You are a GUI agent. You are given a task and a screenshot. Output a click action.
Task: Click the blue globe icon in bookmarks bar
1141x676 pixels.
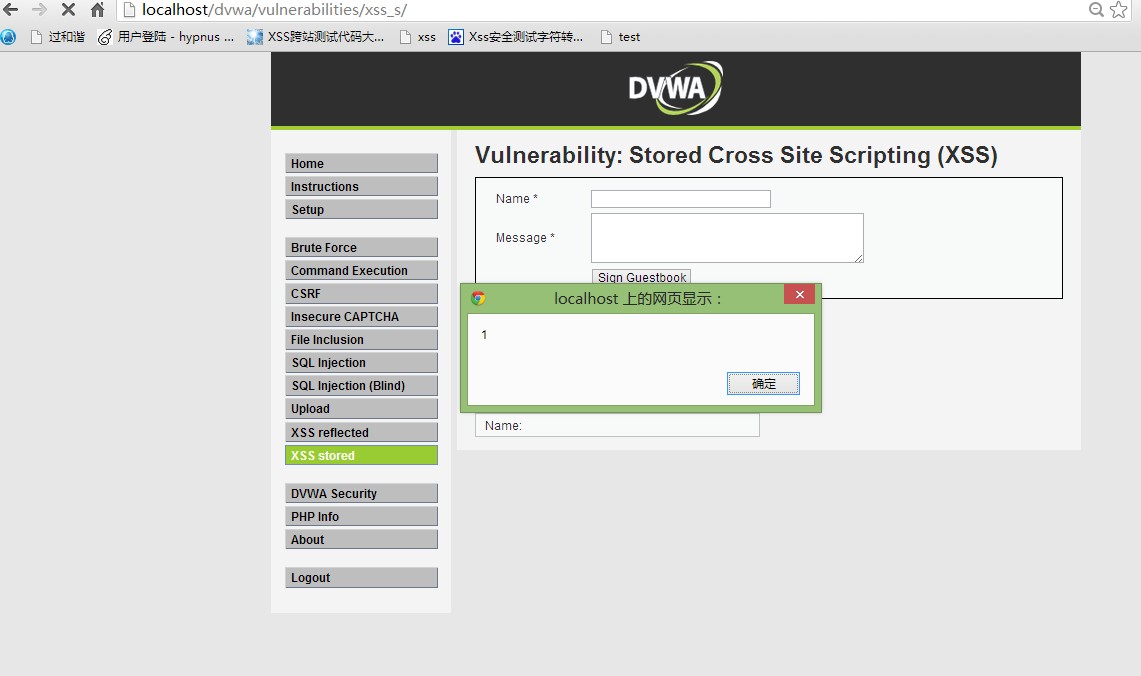pyautogui.click(x=9, y=37)
